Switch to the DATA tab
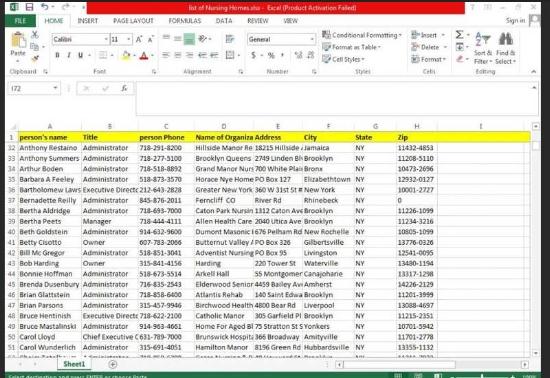Image resolution: width=550 pixels, height=378 pixels. [x=224, y=21]
